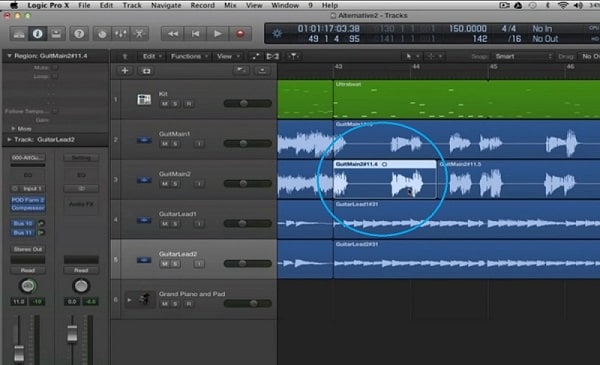Toggle global tracks button
Screen dimensions: 600x365
(x=241, y=70)
